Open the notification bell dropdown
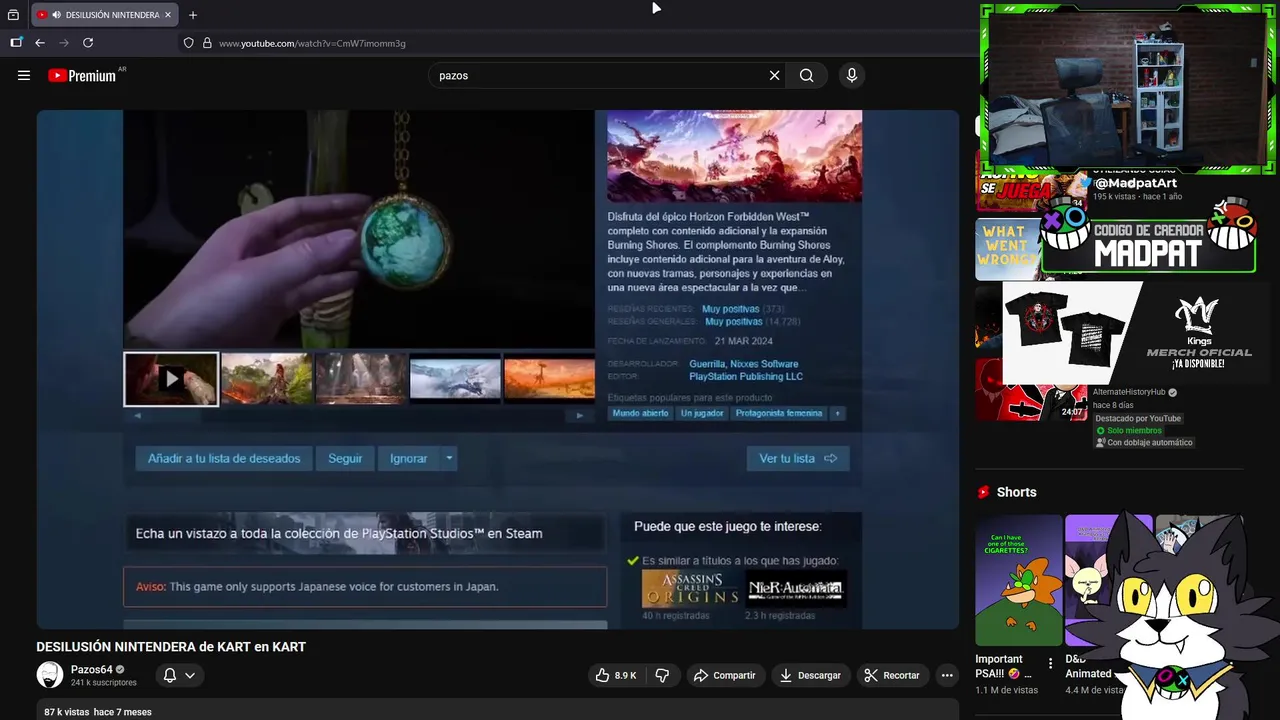This screenshot has width=1280, height=720. (179, 676)
